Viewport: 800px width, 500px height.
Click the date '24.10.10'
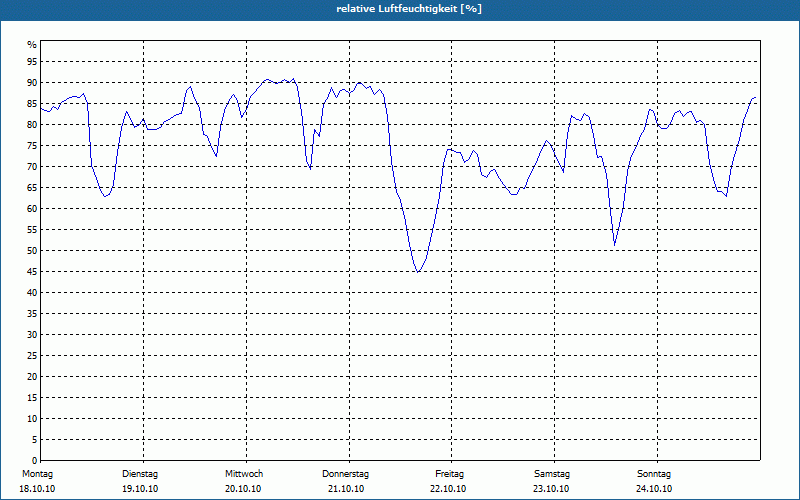click(654, 489)
